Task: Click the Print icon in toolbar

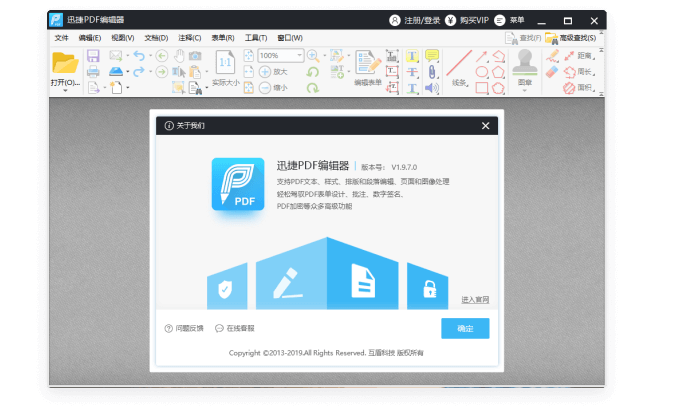Action: (93, 71)
